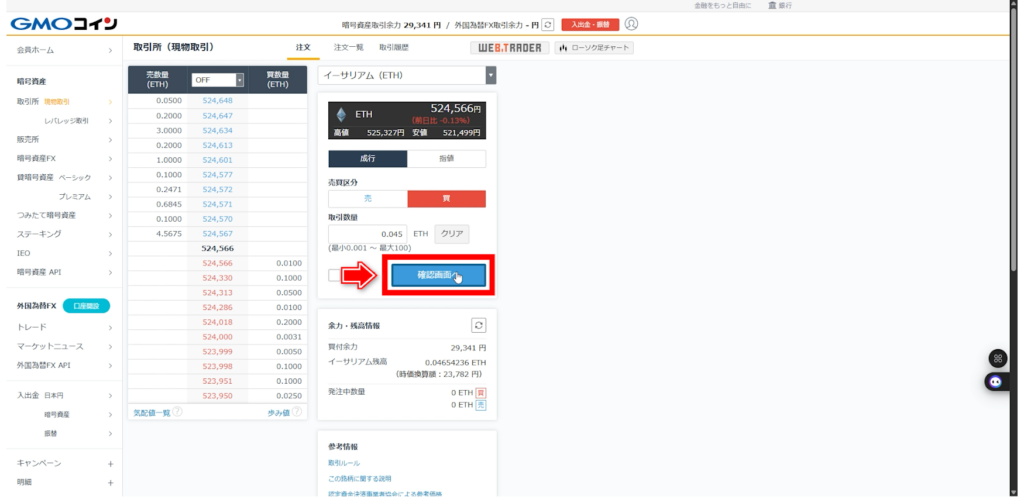The image size is (1024, 503).
Task: Open the OFF grouping dropdown in order book
Action: click(218, 80)
